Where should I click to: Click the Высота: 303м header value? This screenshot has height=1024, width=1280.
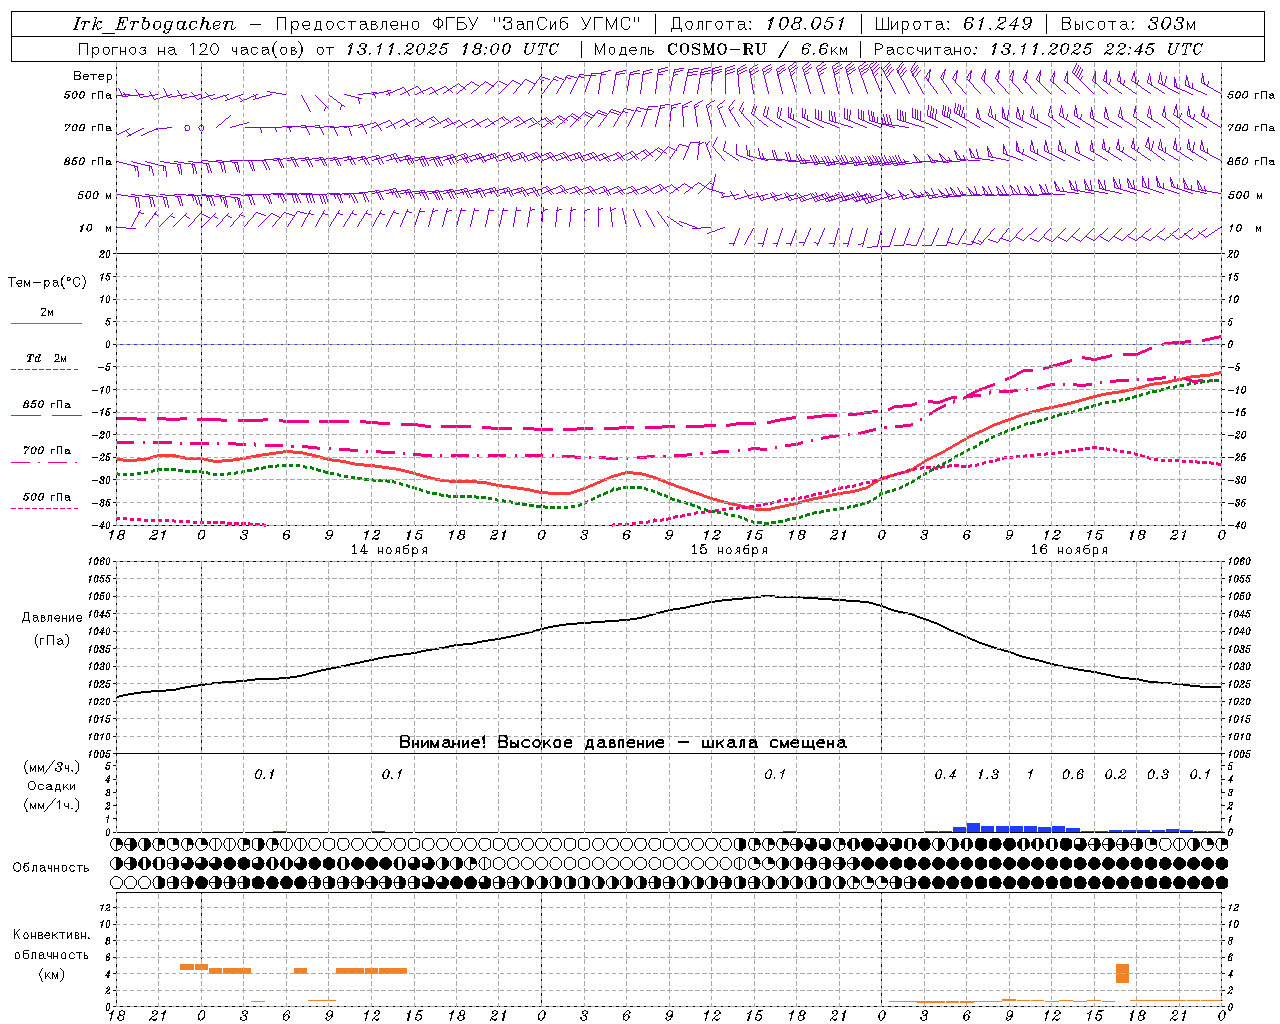coord(1129,24)
